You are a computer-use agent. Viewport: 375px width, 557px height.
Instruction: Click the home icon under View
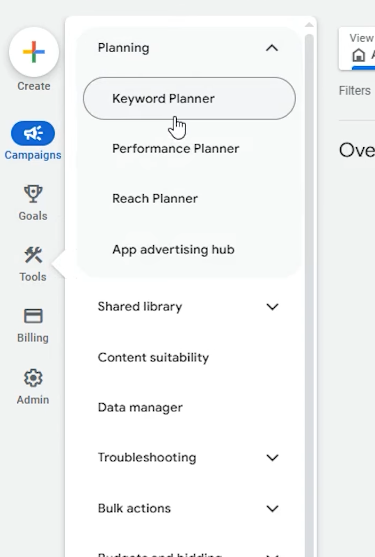pyautogui.click(x=358, y=55)
